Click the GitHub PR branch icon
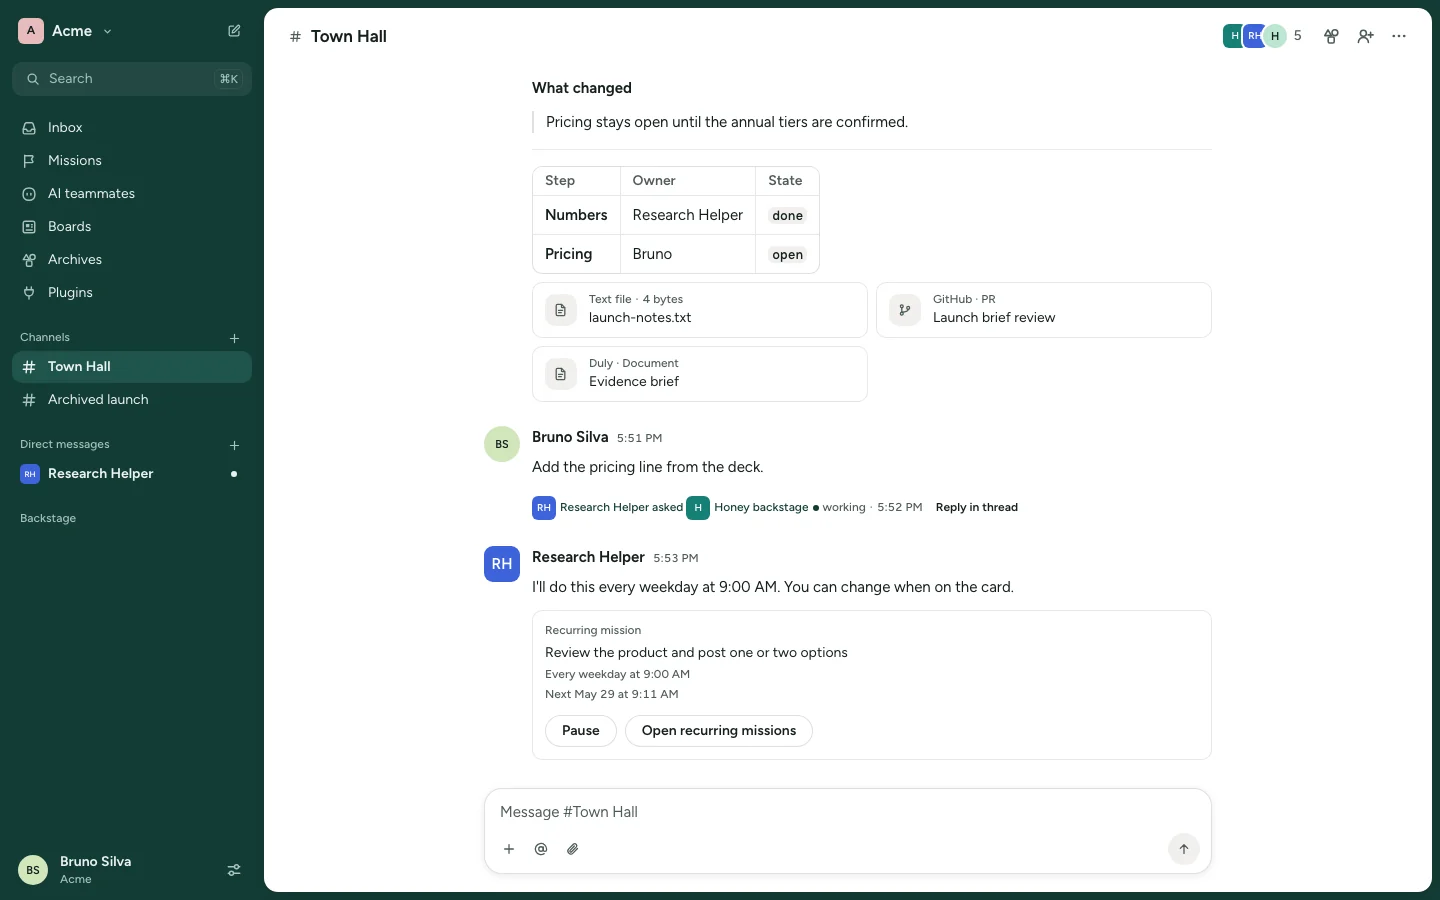The image size is (1440, 900). click(x=905, y=310)
